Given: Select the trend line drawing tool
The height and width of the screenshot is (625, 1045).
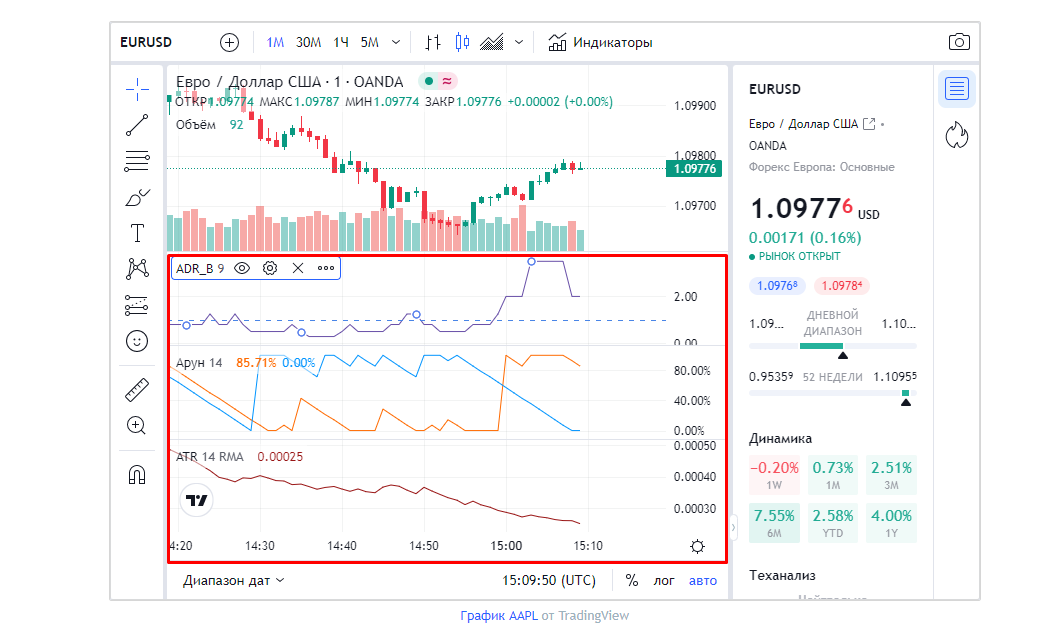Looking at the screenshot, I should 137,125.
